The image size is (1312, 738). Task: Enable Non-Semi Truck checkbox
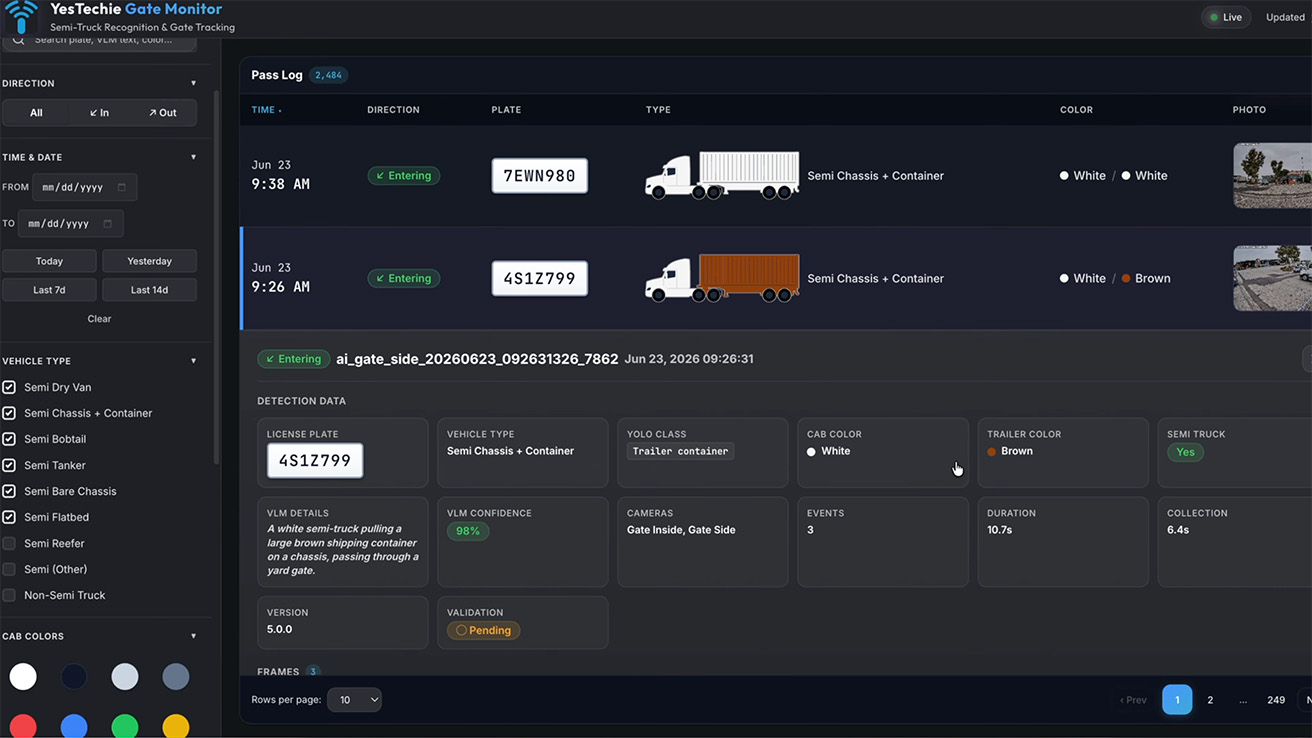tap(9, 595)
